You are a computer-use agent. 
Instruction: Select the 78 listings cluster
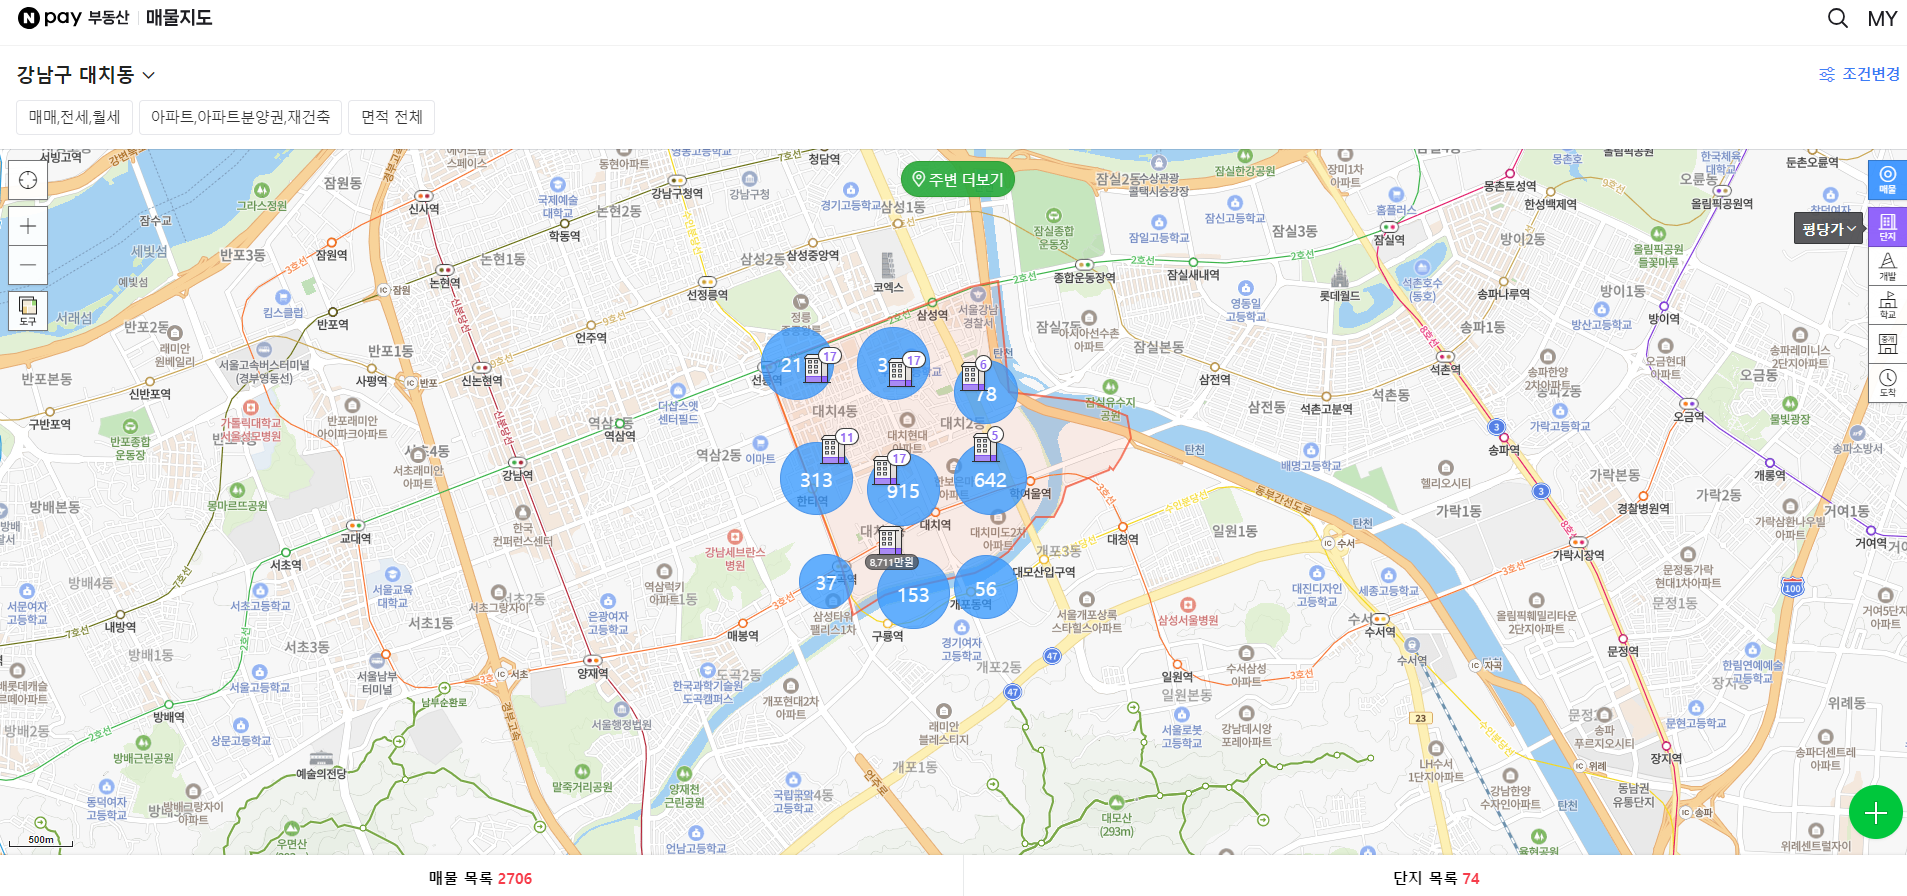pyautogui.click(x=986, y=394)
